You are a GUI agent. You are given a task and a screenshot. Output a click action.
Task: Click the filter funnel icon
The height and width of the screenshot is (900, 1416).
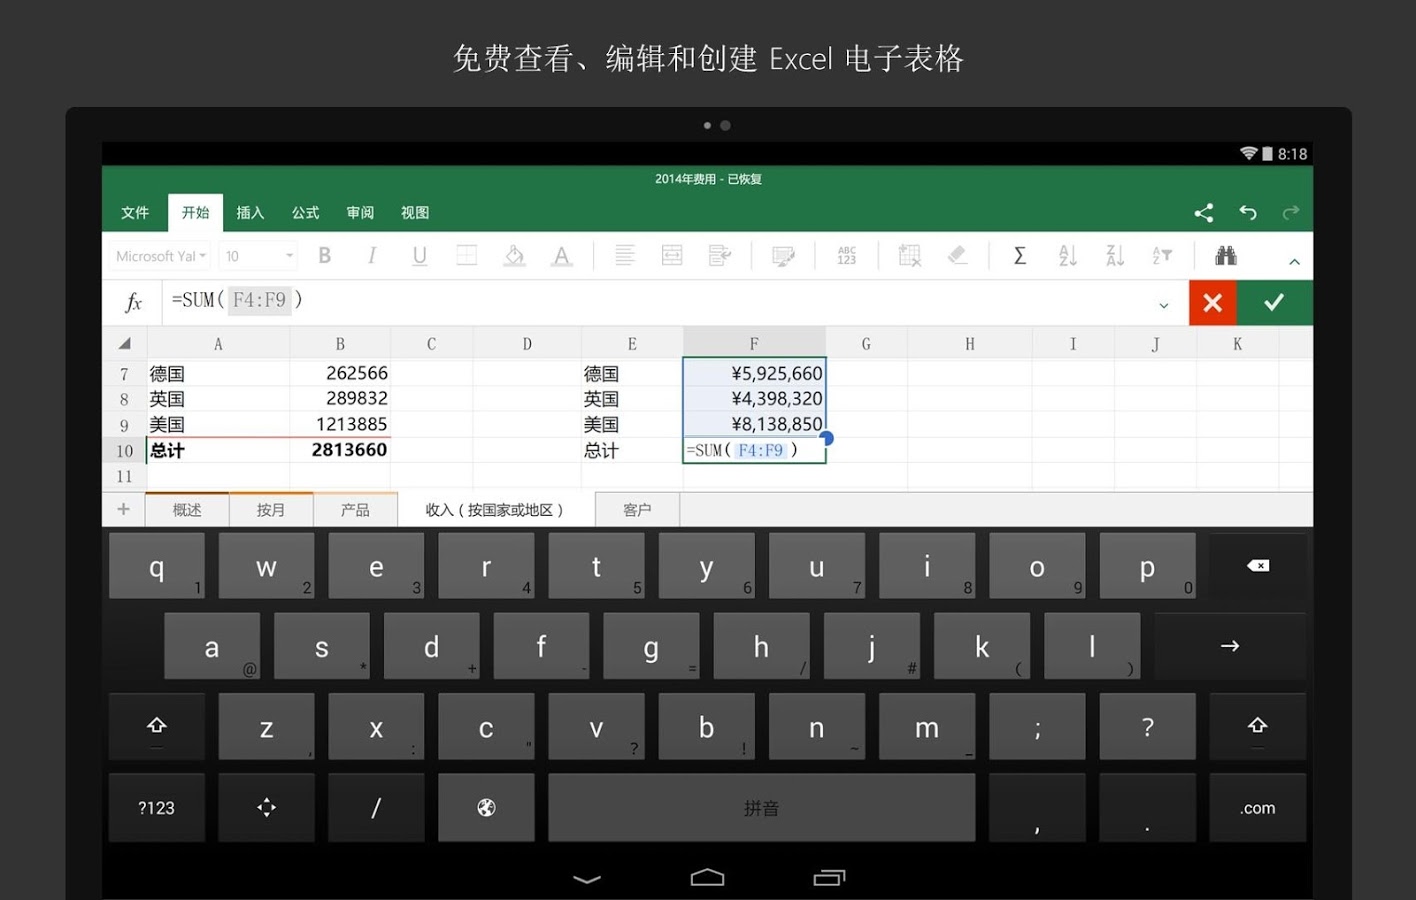1162,256
